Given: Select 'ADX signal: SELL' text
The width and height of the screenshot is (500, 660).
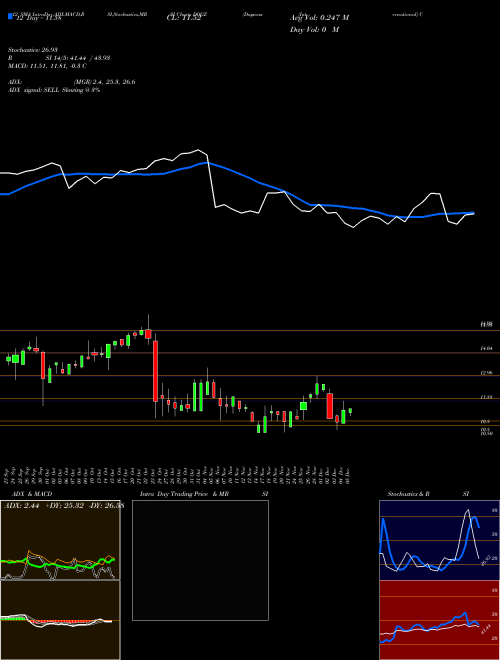Looking at the screenshot, I should pyautogui.click(x=54, y=90).
